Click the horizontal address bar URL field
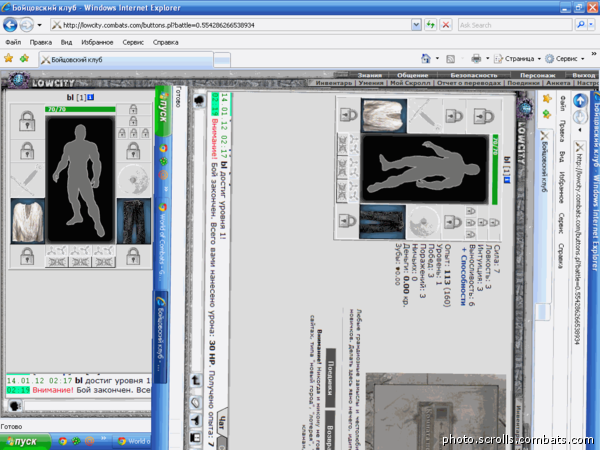Viewport: 600px width, 450px height. 230,25
